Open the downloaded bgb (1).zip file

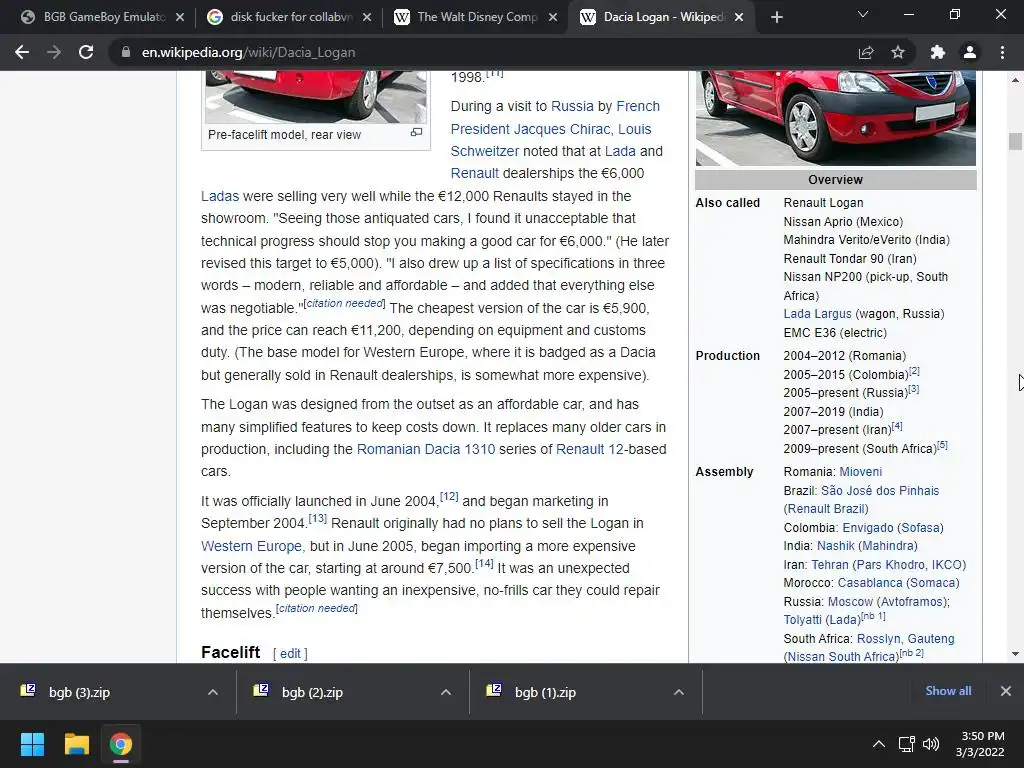(x=545, y=692)
